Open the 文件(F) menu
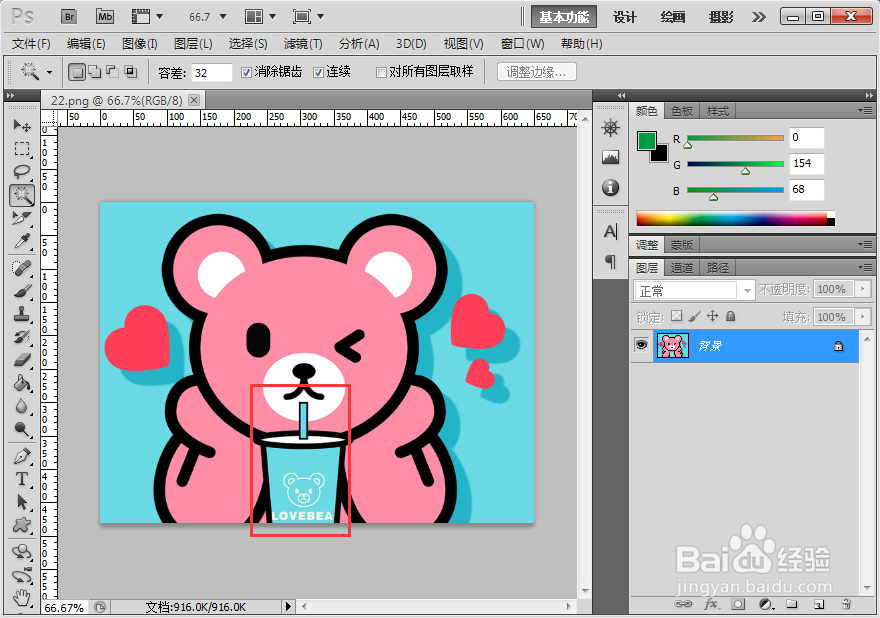880x618 pixels. (31, 44)
